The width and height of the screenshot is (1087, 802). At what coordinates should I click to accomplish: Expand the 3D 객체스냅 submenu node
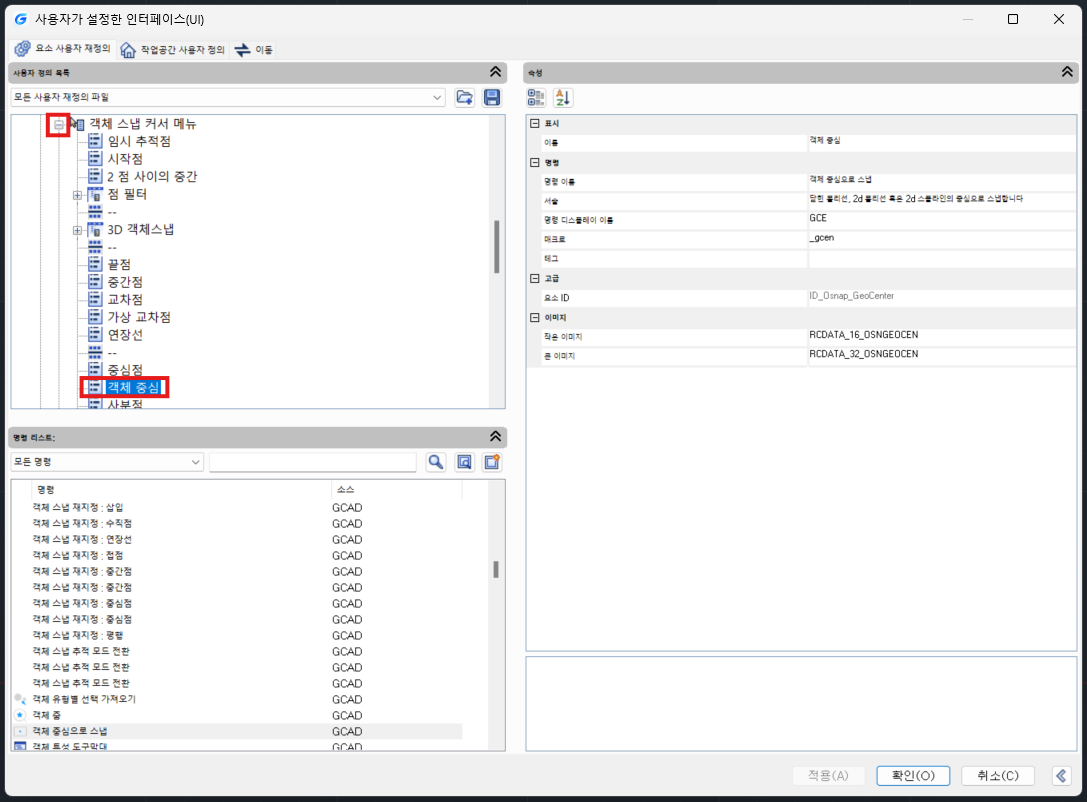click(77, 230)
